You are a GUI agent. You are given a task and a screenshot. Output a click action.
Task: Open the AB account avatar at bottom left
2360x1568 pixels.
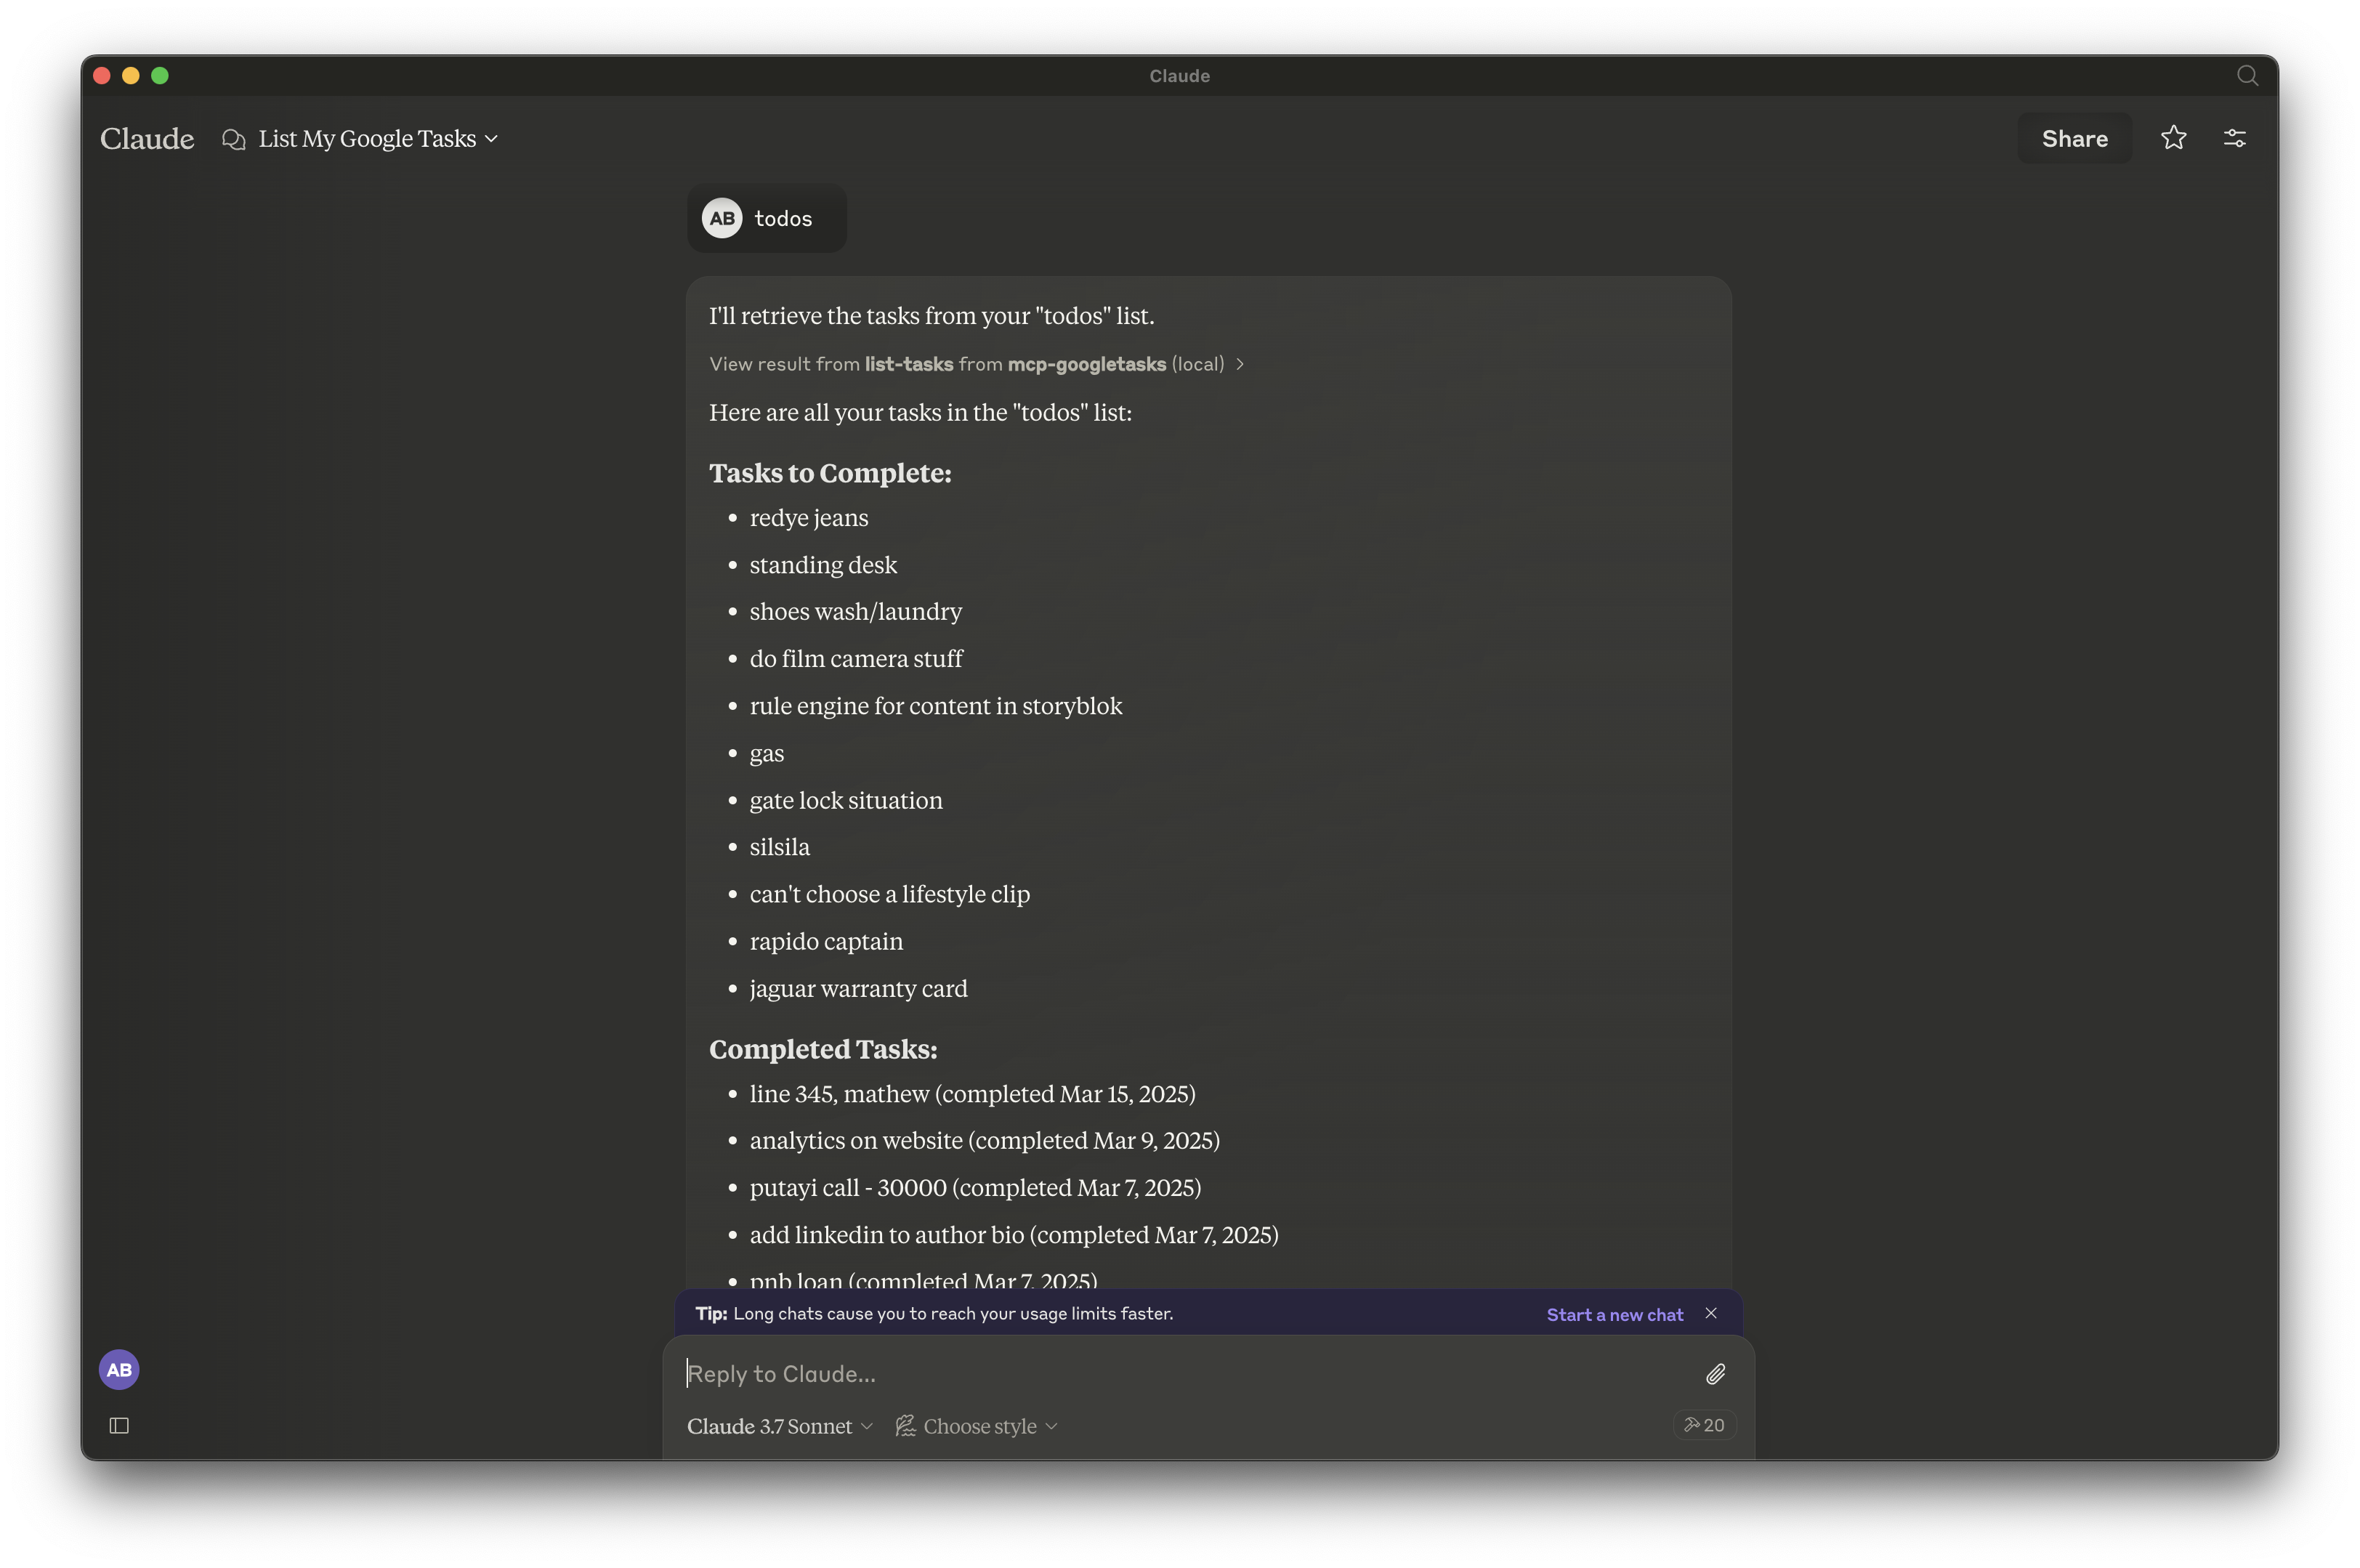coord(119,1369)
